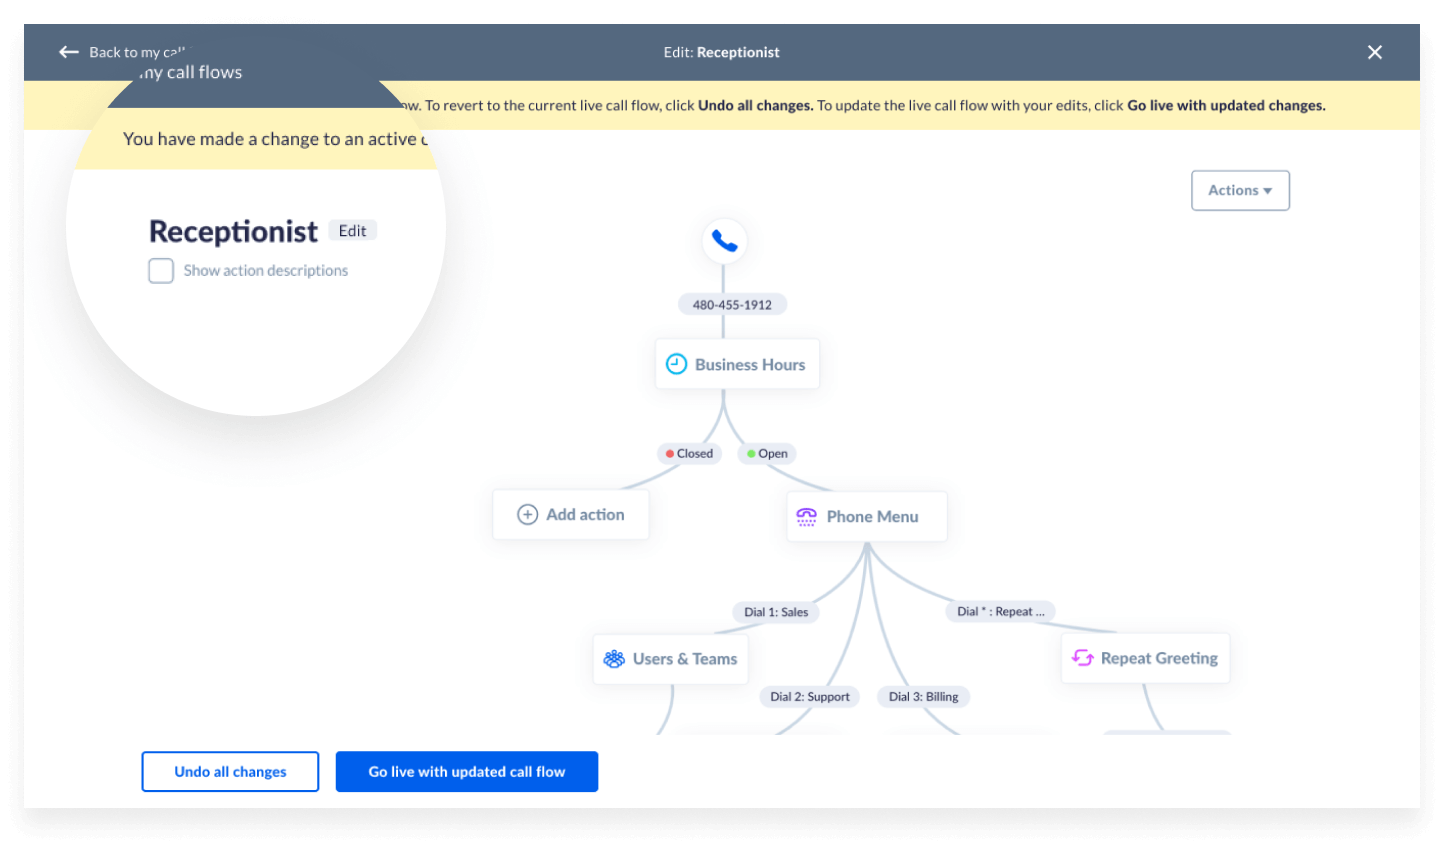
Task: Click the plus icon in Add action
Action: coord(527,515)
